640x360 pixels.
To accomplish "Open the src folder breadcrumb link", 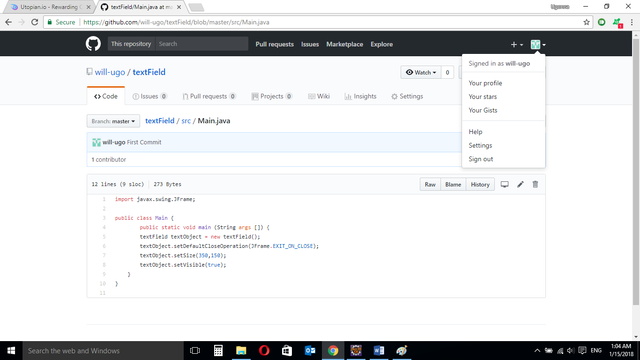I will (x=186, y=121).
